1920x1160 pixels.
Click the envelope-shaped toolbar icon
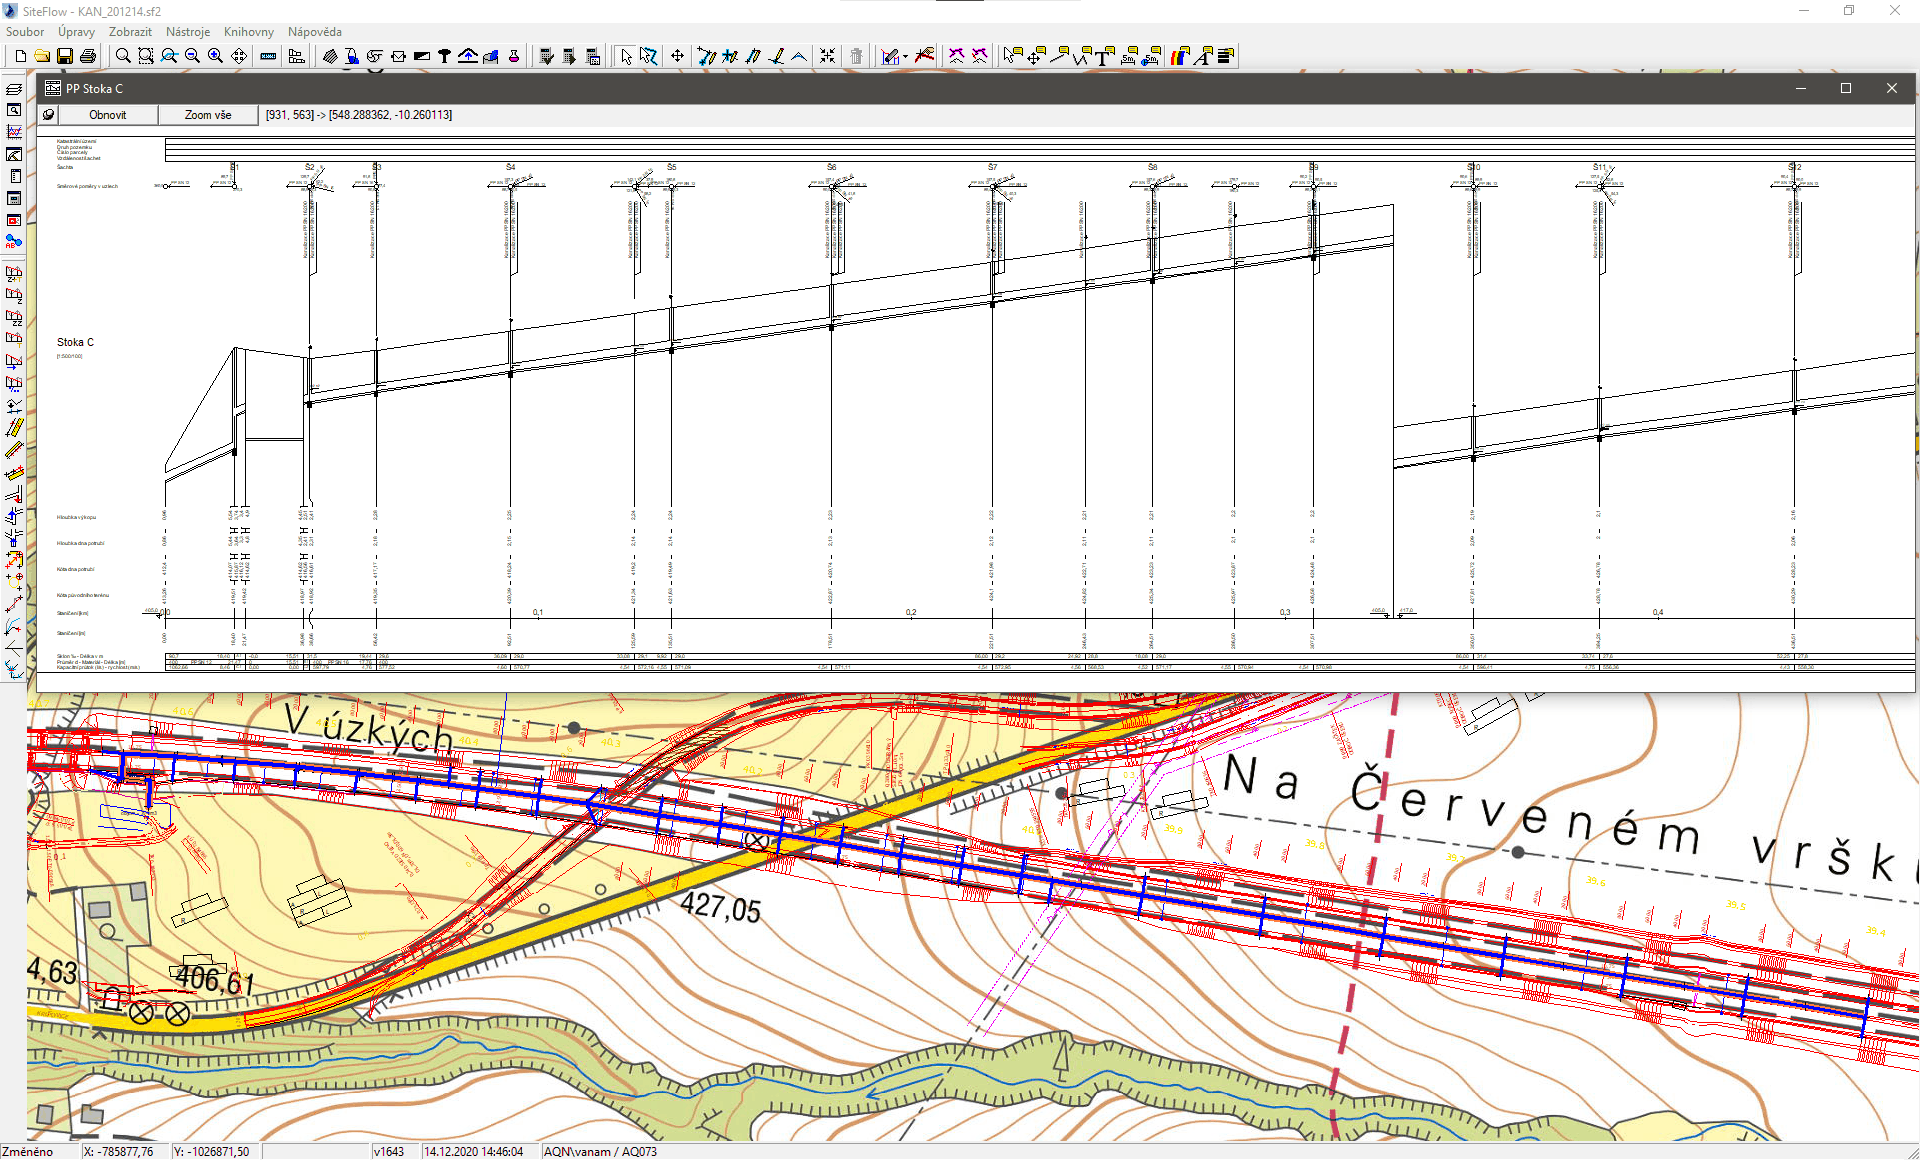[398, 56]
